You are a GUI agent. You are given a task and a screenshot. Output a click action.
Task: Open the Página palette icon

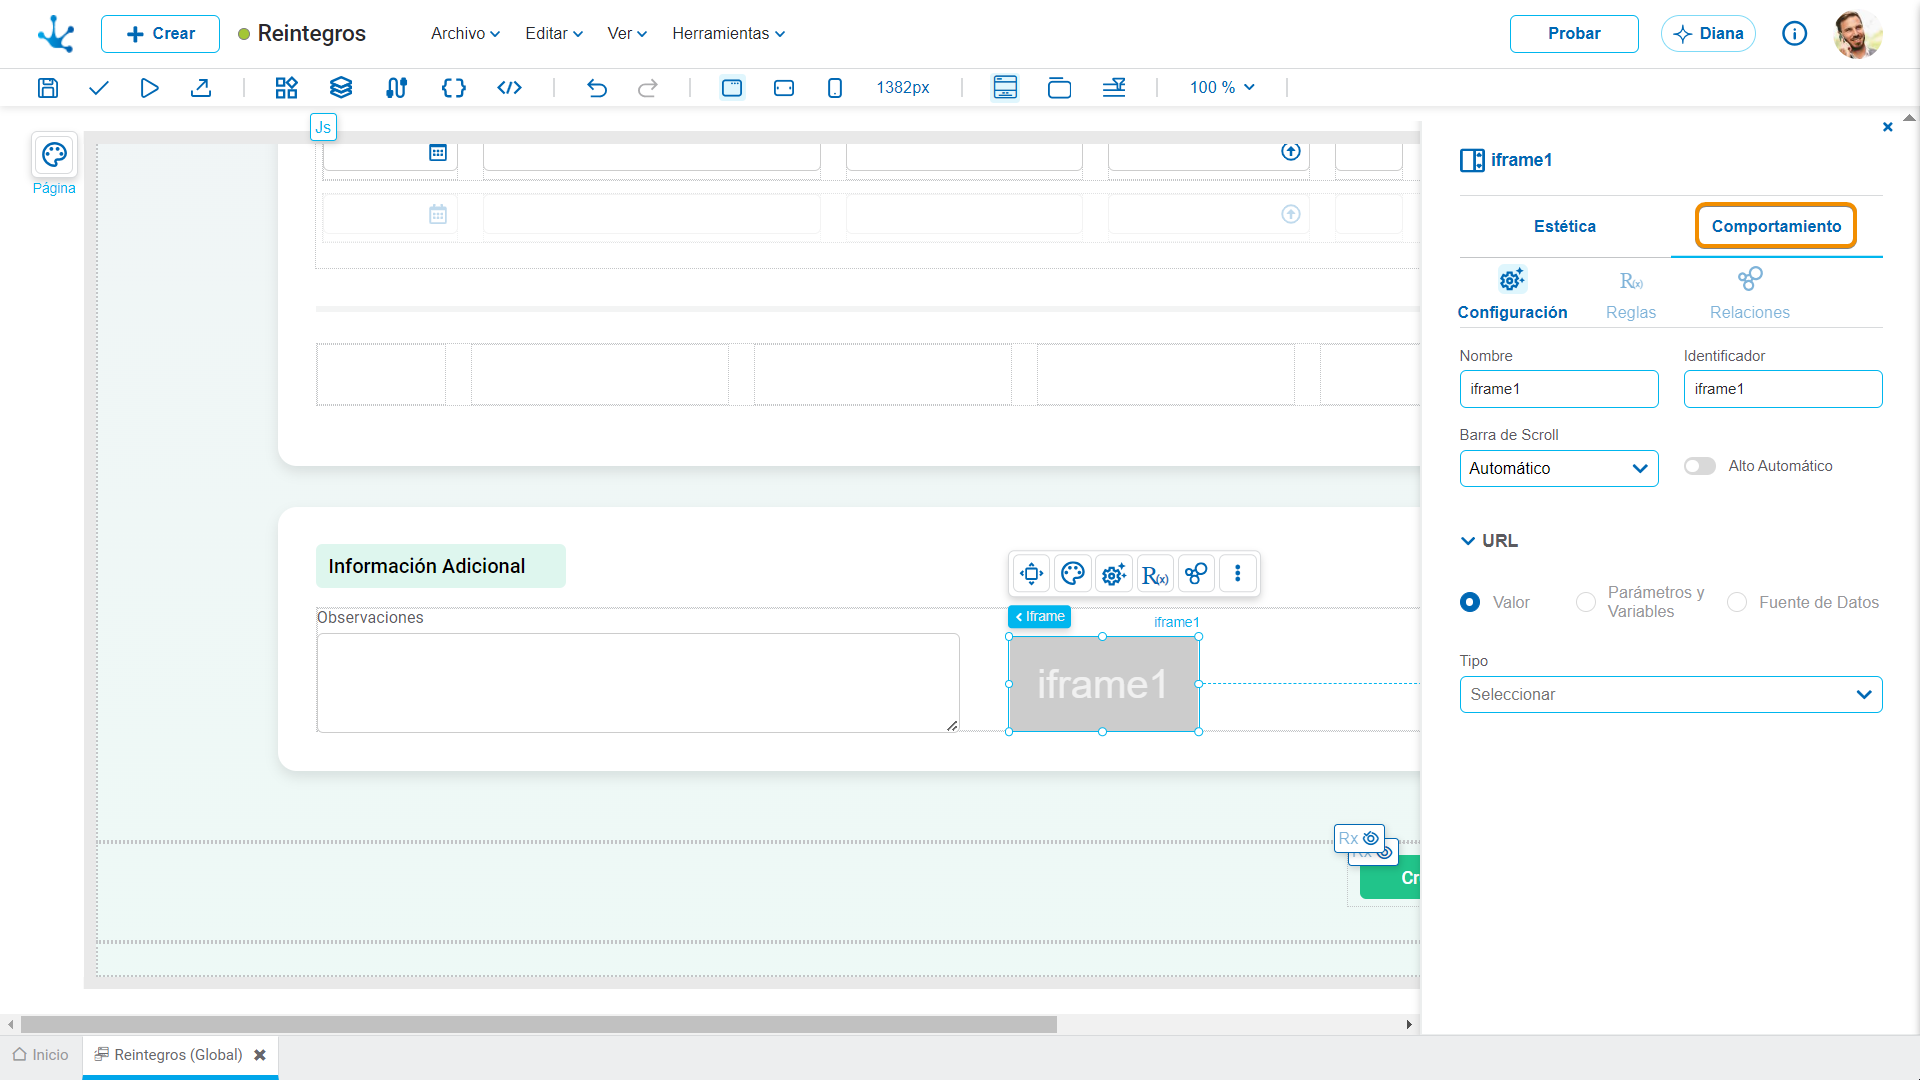[54, 155]
